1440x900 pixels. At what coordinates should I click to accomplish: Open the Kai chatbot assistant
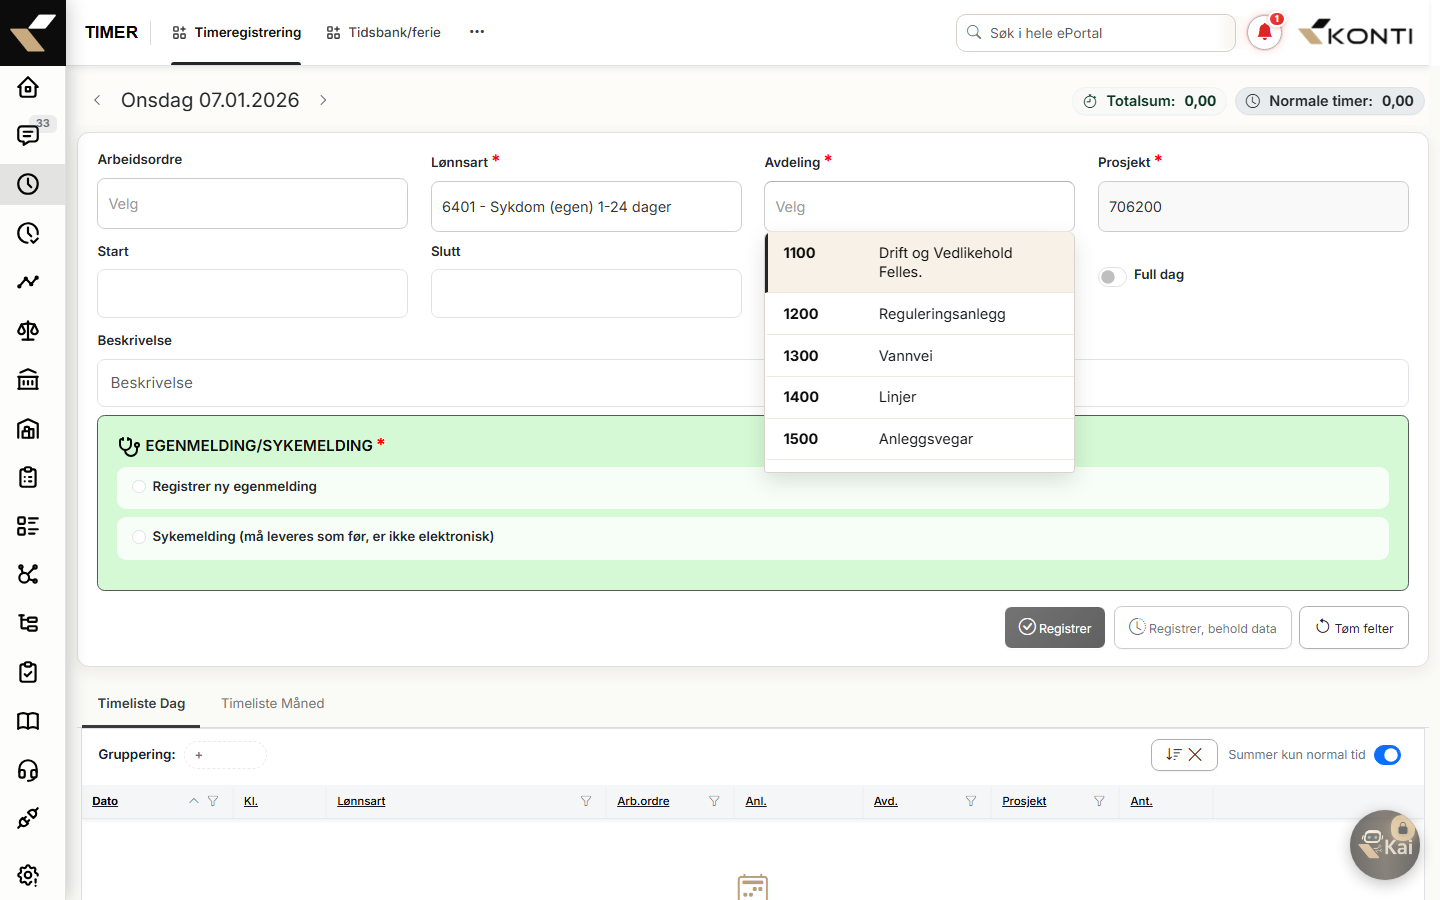(1385, 845)
